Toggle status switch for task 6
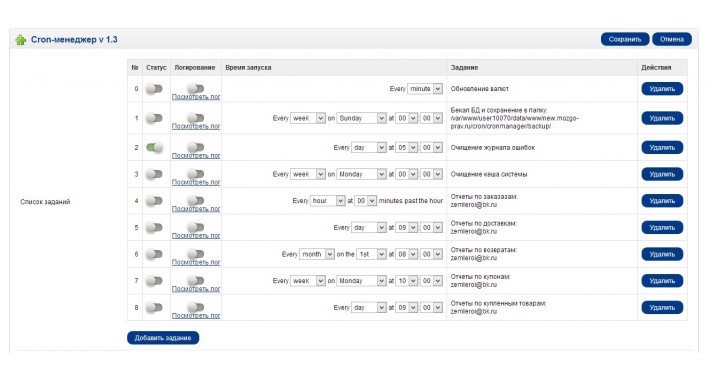 [x=154, y=255]
